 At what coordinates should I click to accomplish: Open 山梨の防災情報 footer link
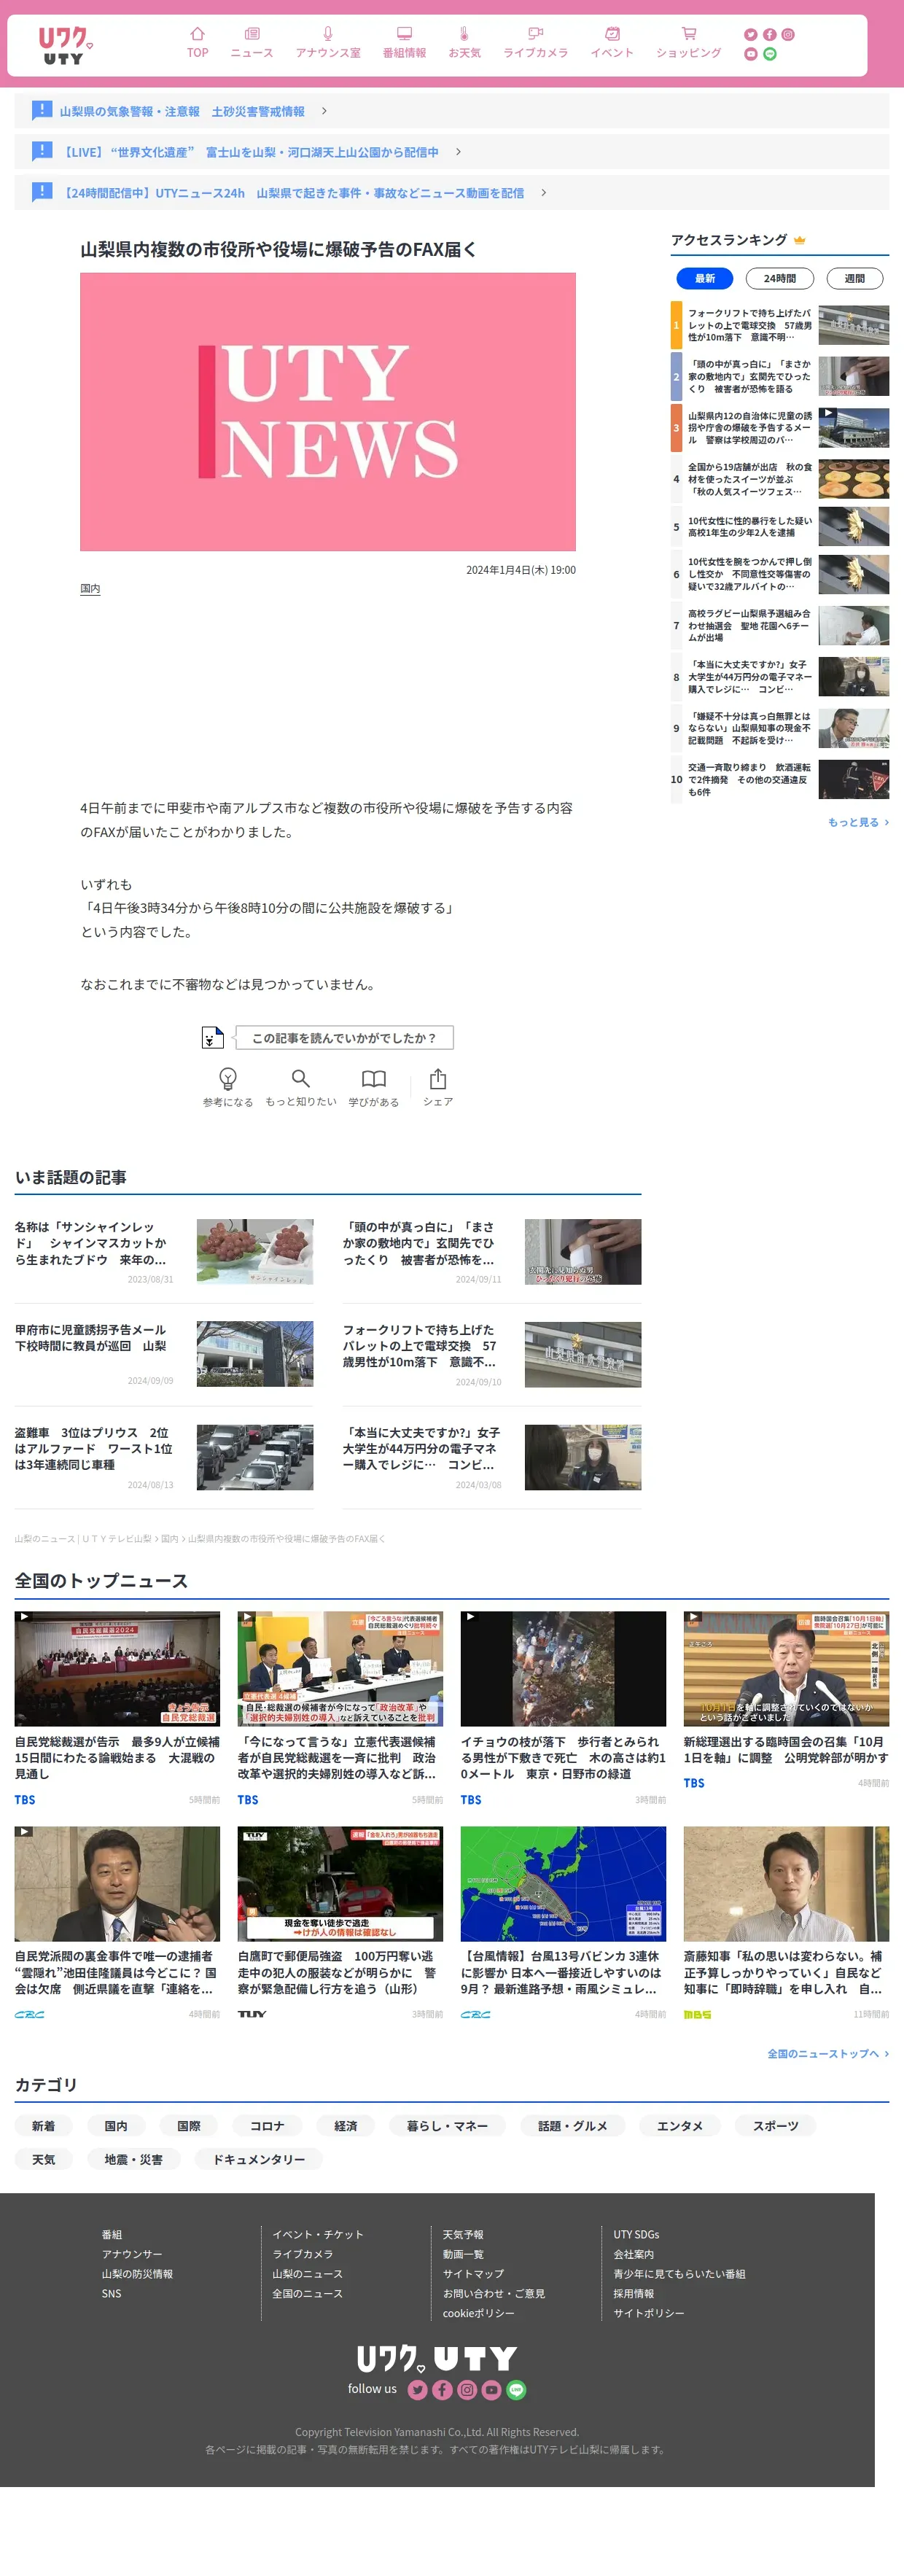tap(137, 2273)
